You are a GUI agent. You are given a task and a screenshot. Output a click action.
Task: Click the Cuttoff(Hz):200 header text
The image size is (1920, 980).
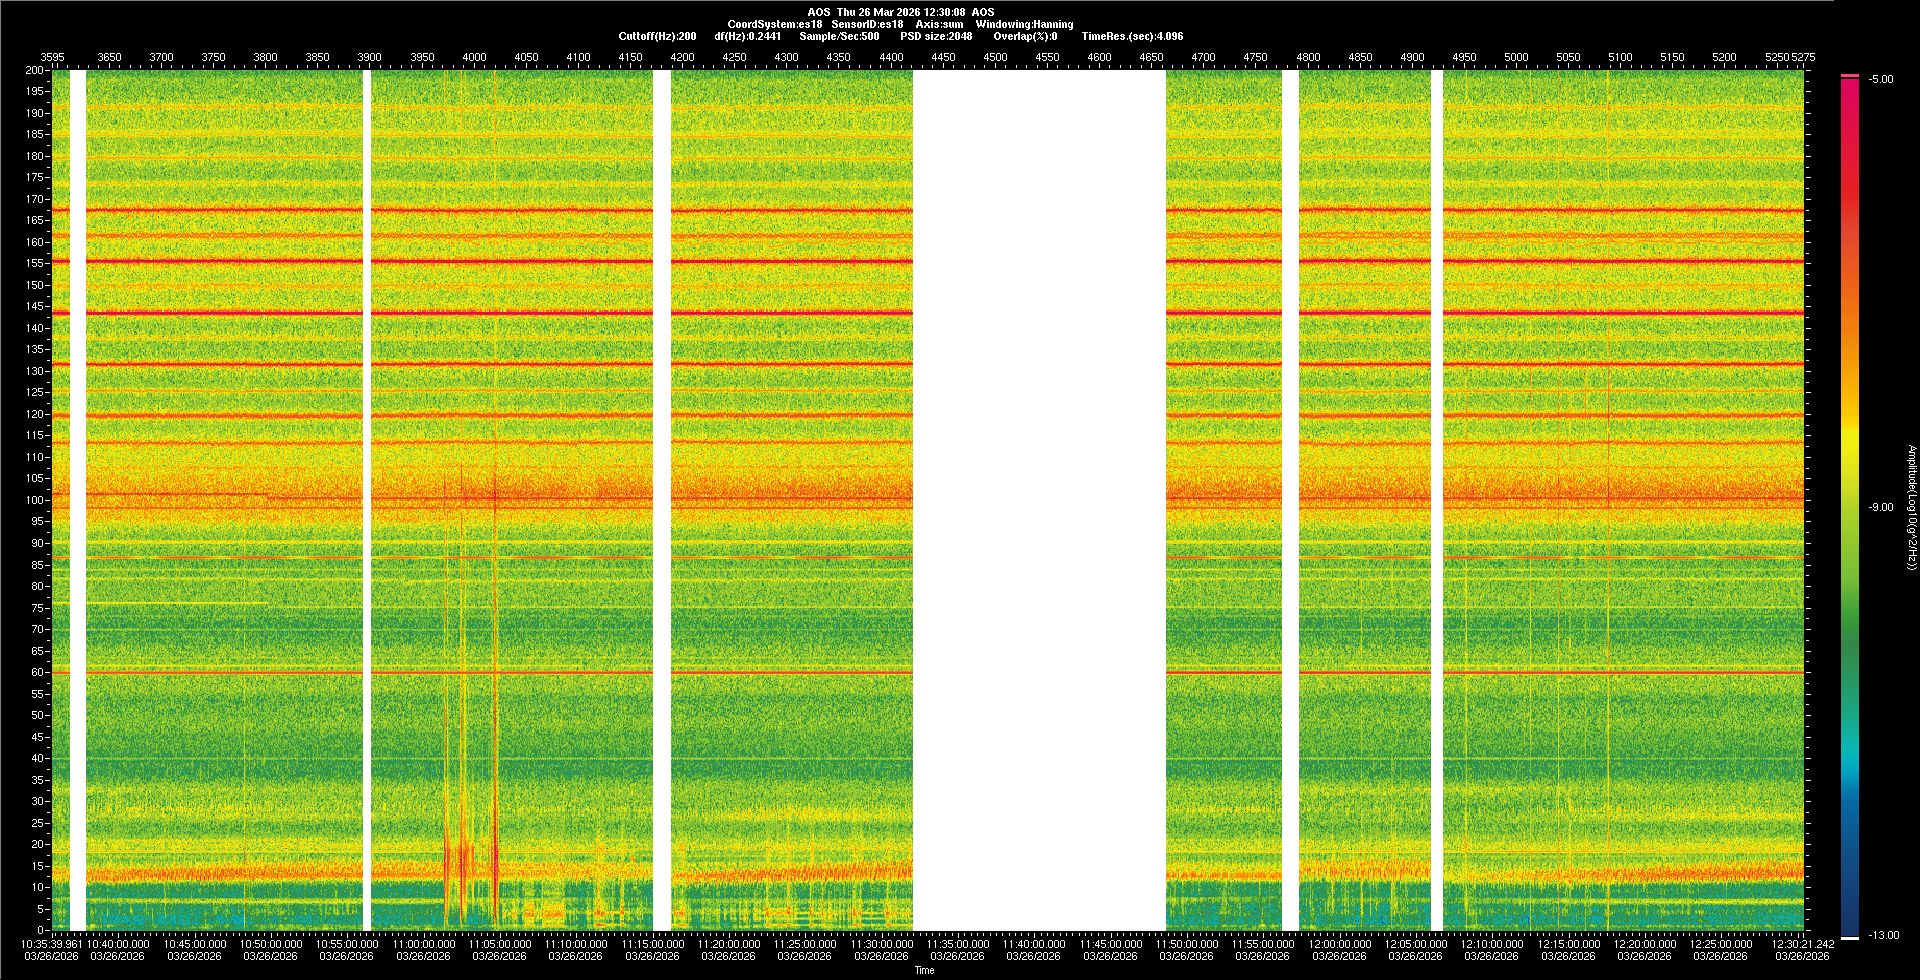pos(657,36)
